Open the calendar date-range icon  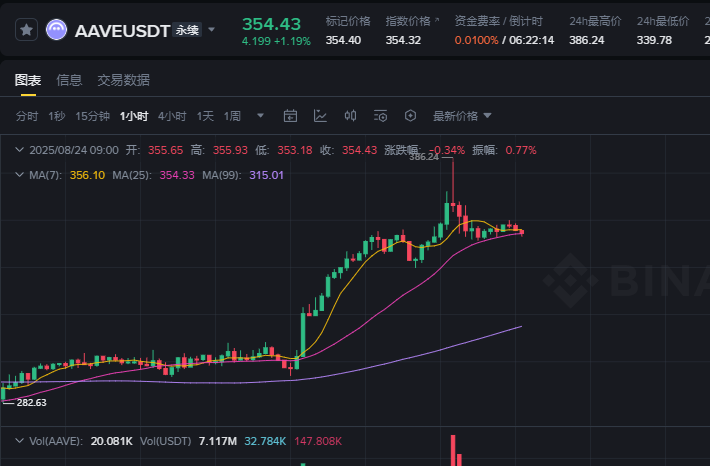tap(291, 116)
